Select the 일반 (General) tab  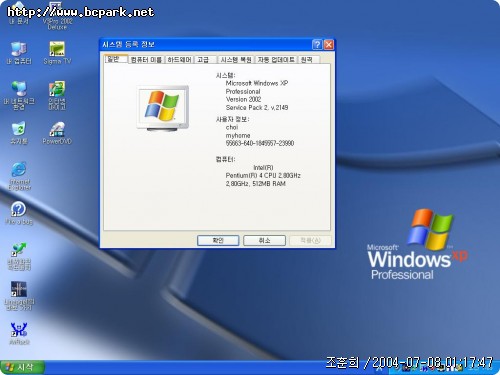[115, 59]
